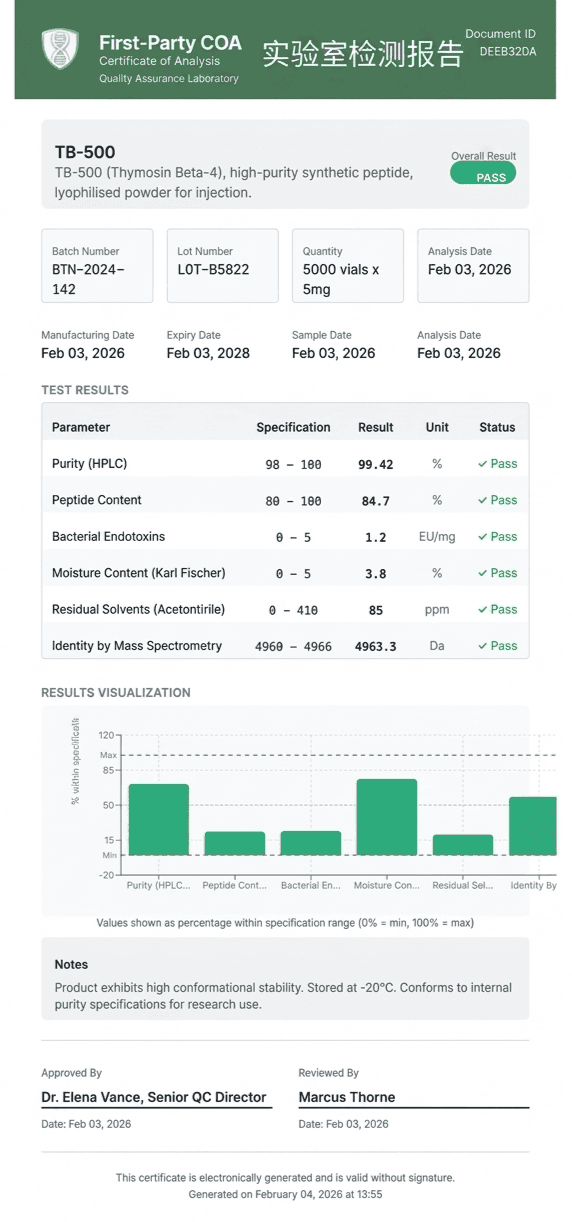The width and height of the screenshot is (572, 1222).
Task: Click the DNA shield logo icon
Action: click(x=59, y=49)
